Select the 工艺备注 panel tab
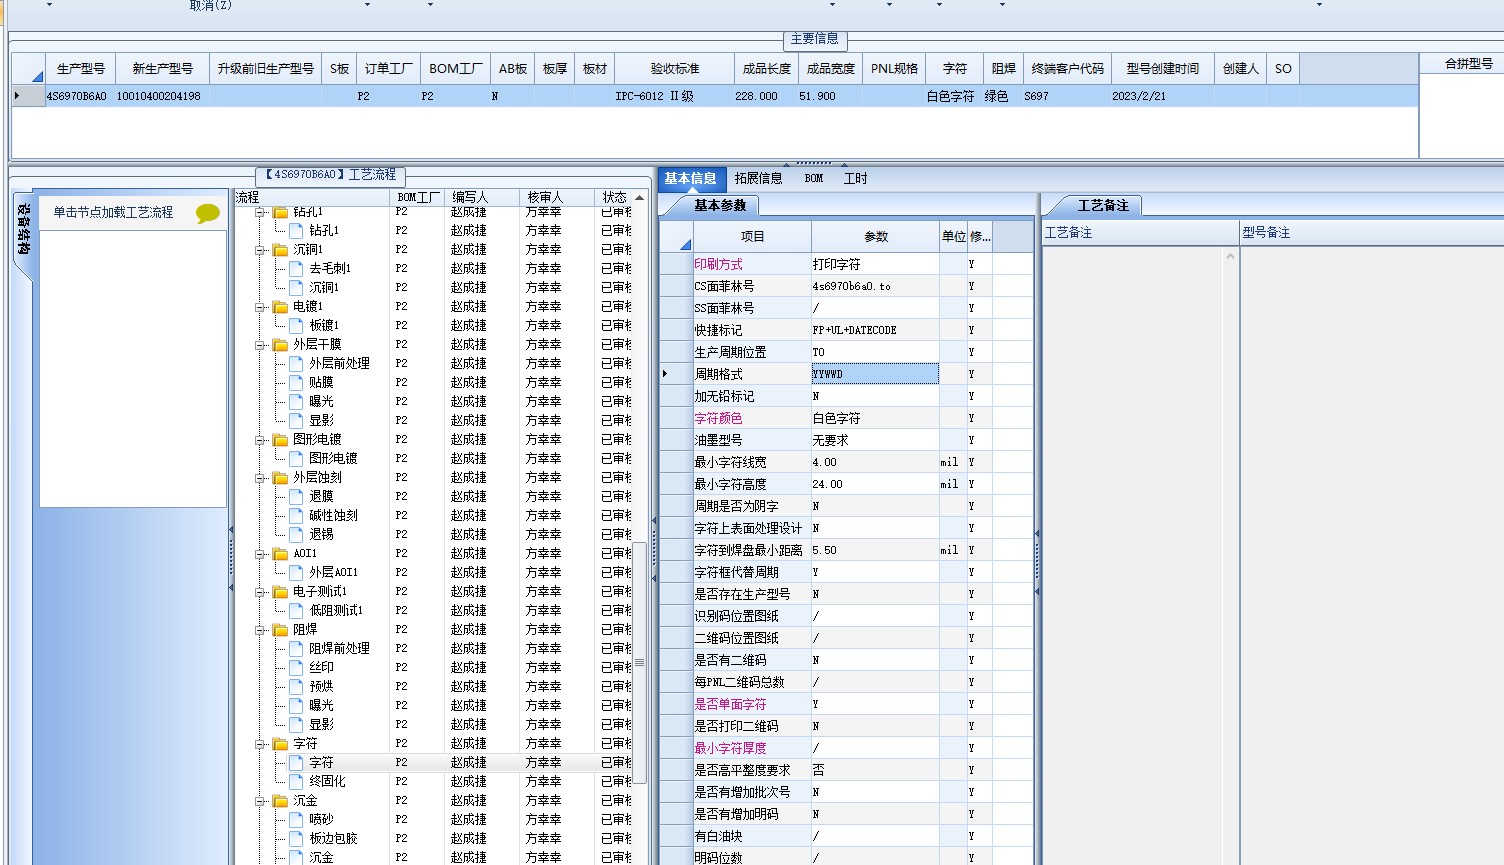The width and height of the screenshot is (1504, 865). tap(1102, 205)
